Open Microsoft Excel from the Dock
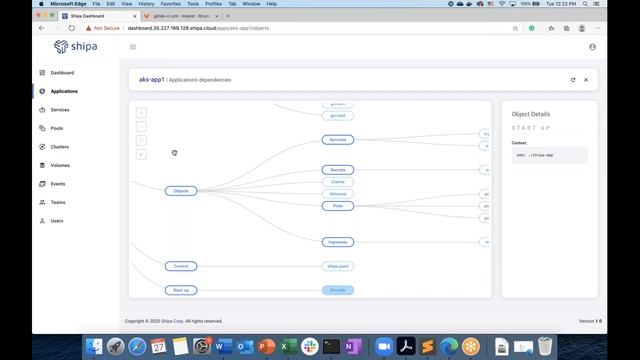The image size is (640, 360). (x=288, y=347)
